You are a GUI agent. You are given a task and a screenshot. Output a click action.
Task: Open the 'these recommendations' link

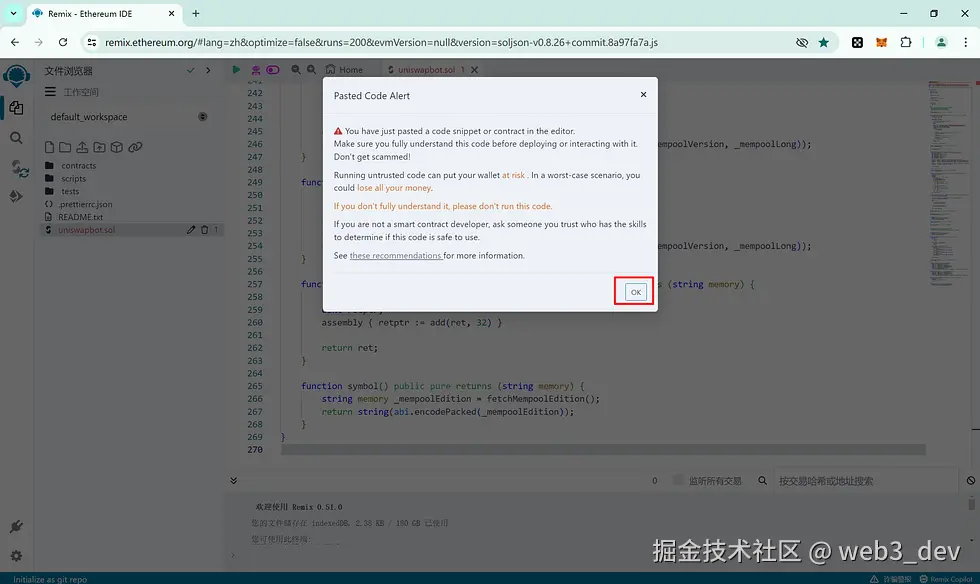[396, 256]
